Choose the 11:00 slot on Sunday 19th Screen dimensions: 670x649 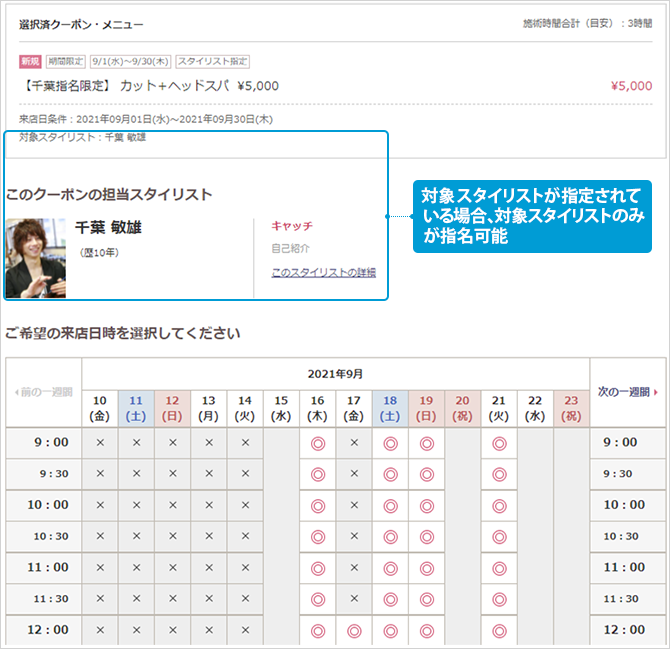coord(427,568)
